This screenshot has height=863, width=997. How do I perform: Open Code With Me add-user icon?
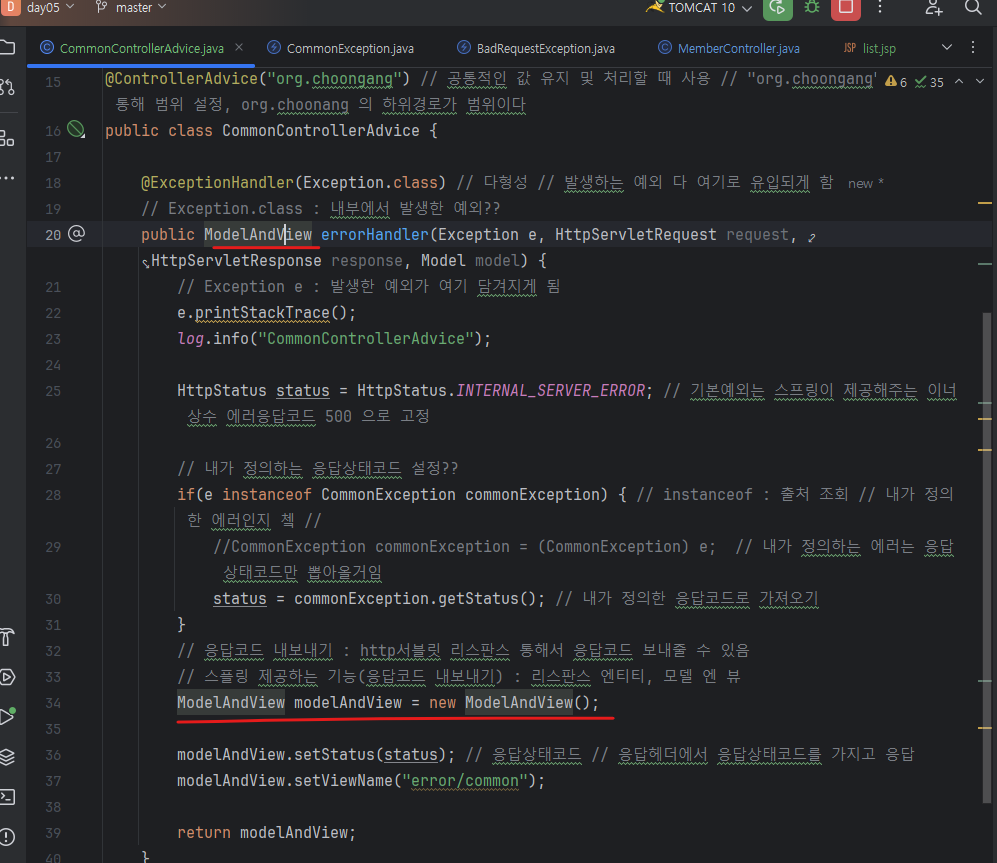[x=933, y=8]
